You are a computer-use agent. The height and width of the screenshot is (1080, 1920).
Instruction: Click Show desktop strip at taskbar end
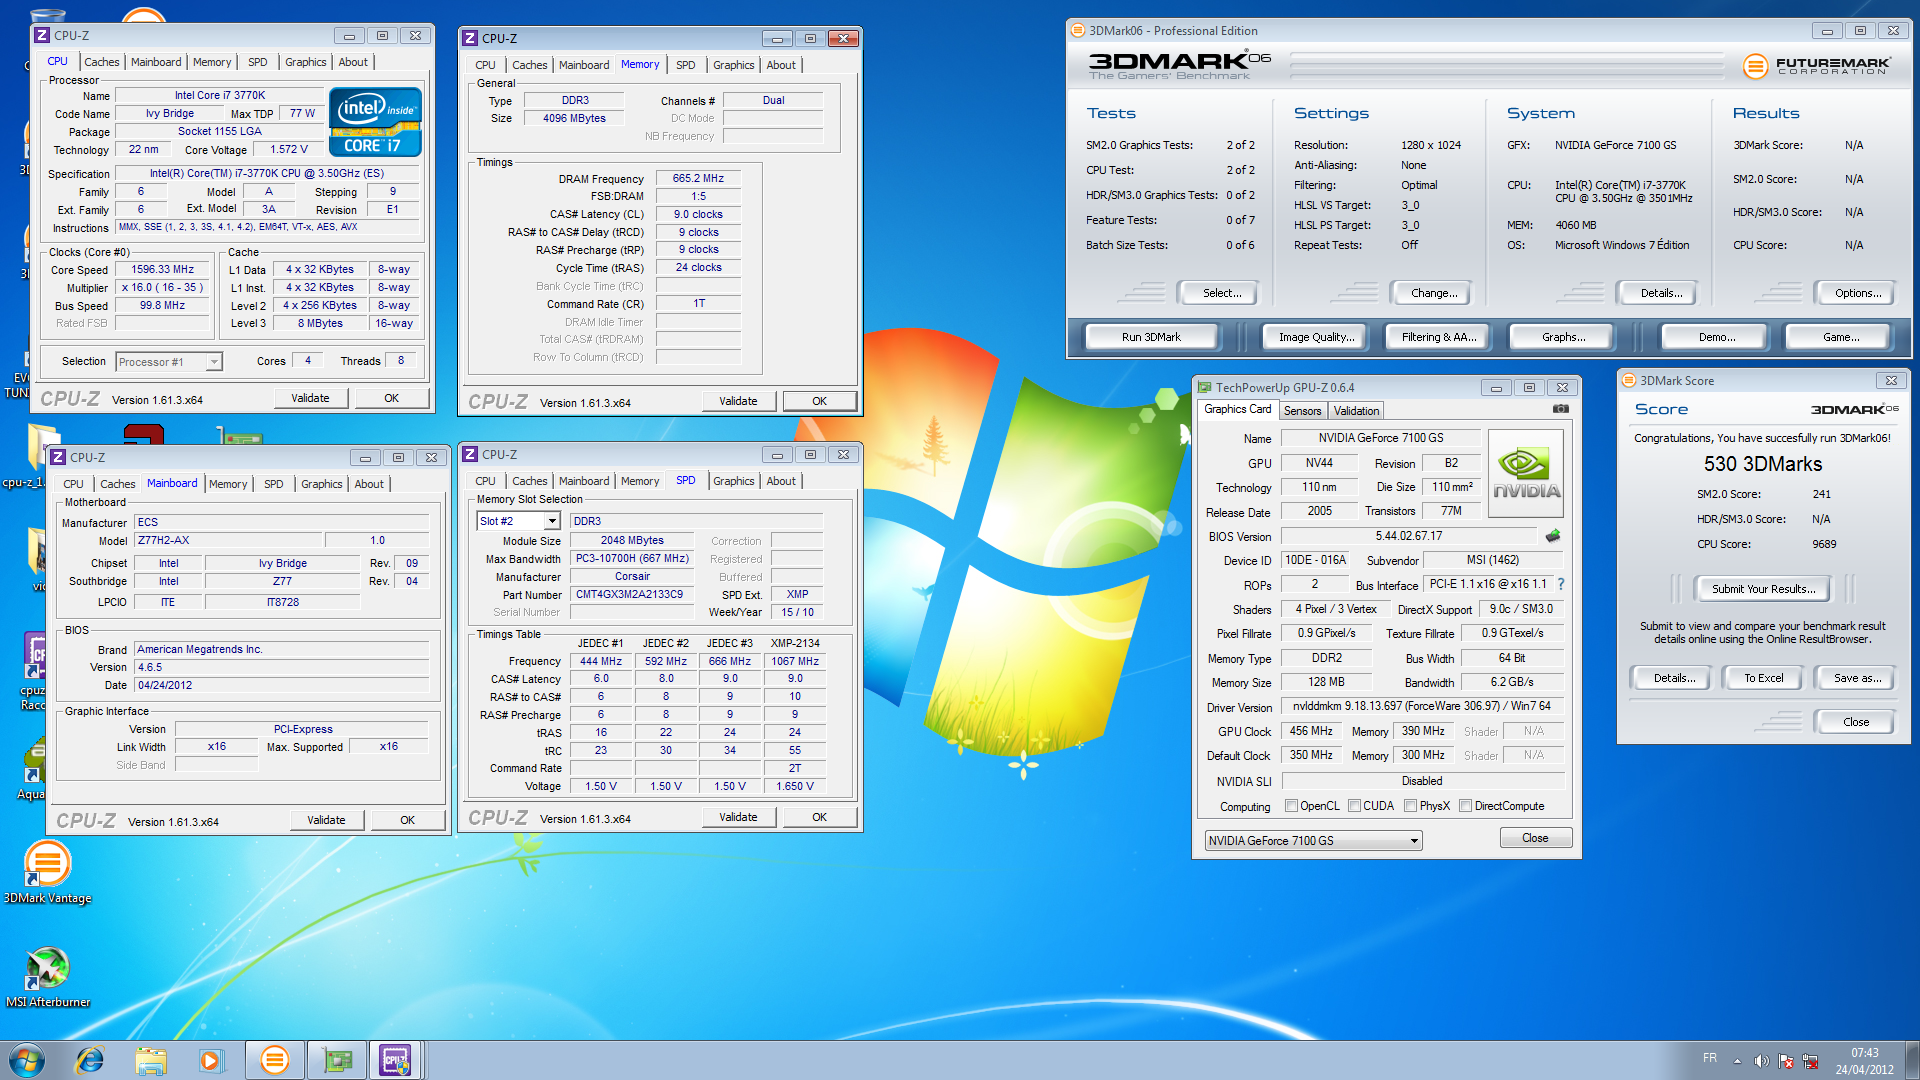(x=1912, y=1060)
